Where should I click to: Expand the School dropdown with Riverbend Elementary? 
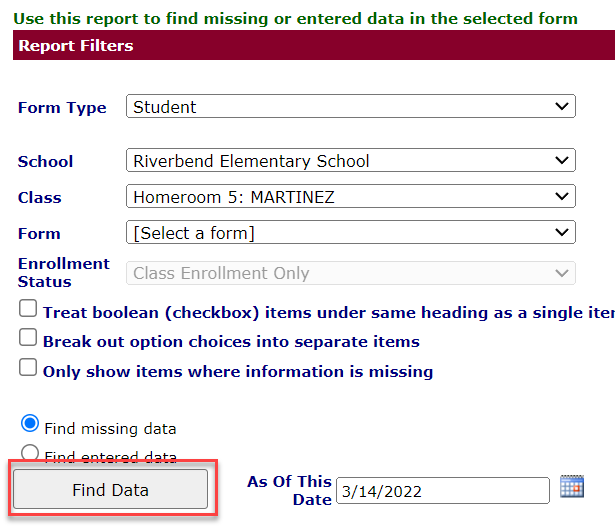point(351,160)
